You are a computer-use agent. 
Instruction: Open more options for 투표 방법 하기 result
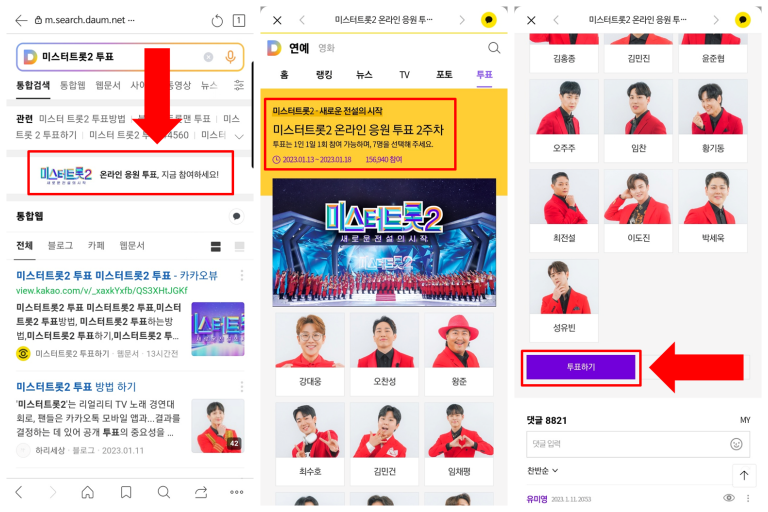241,387
